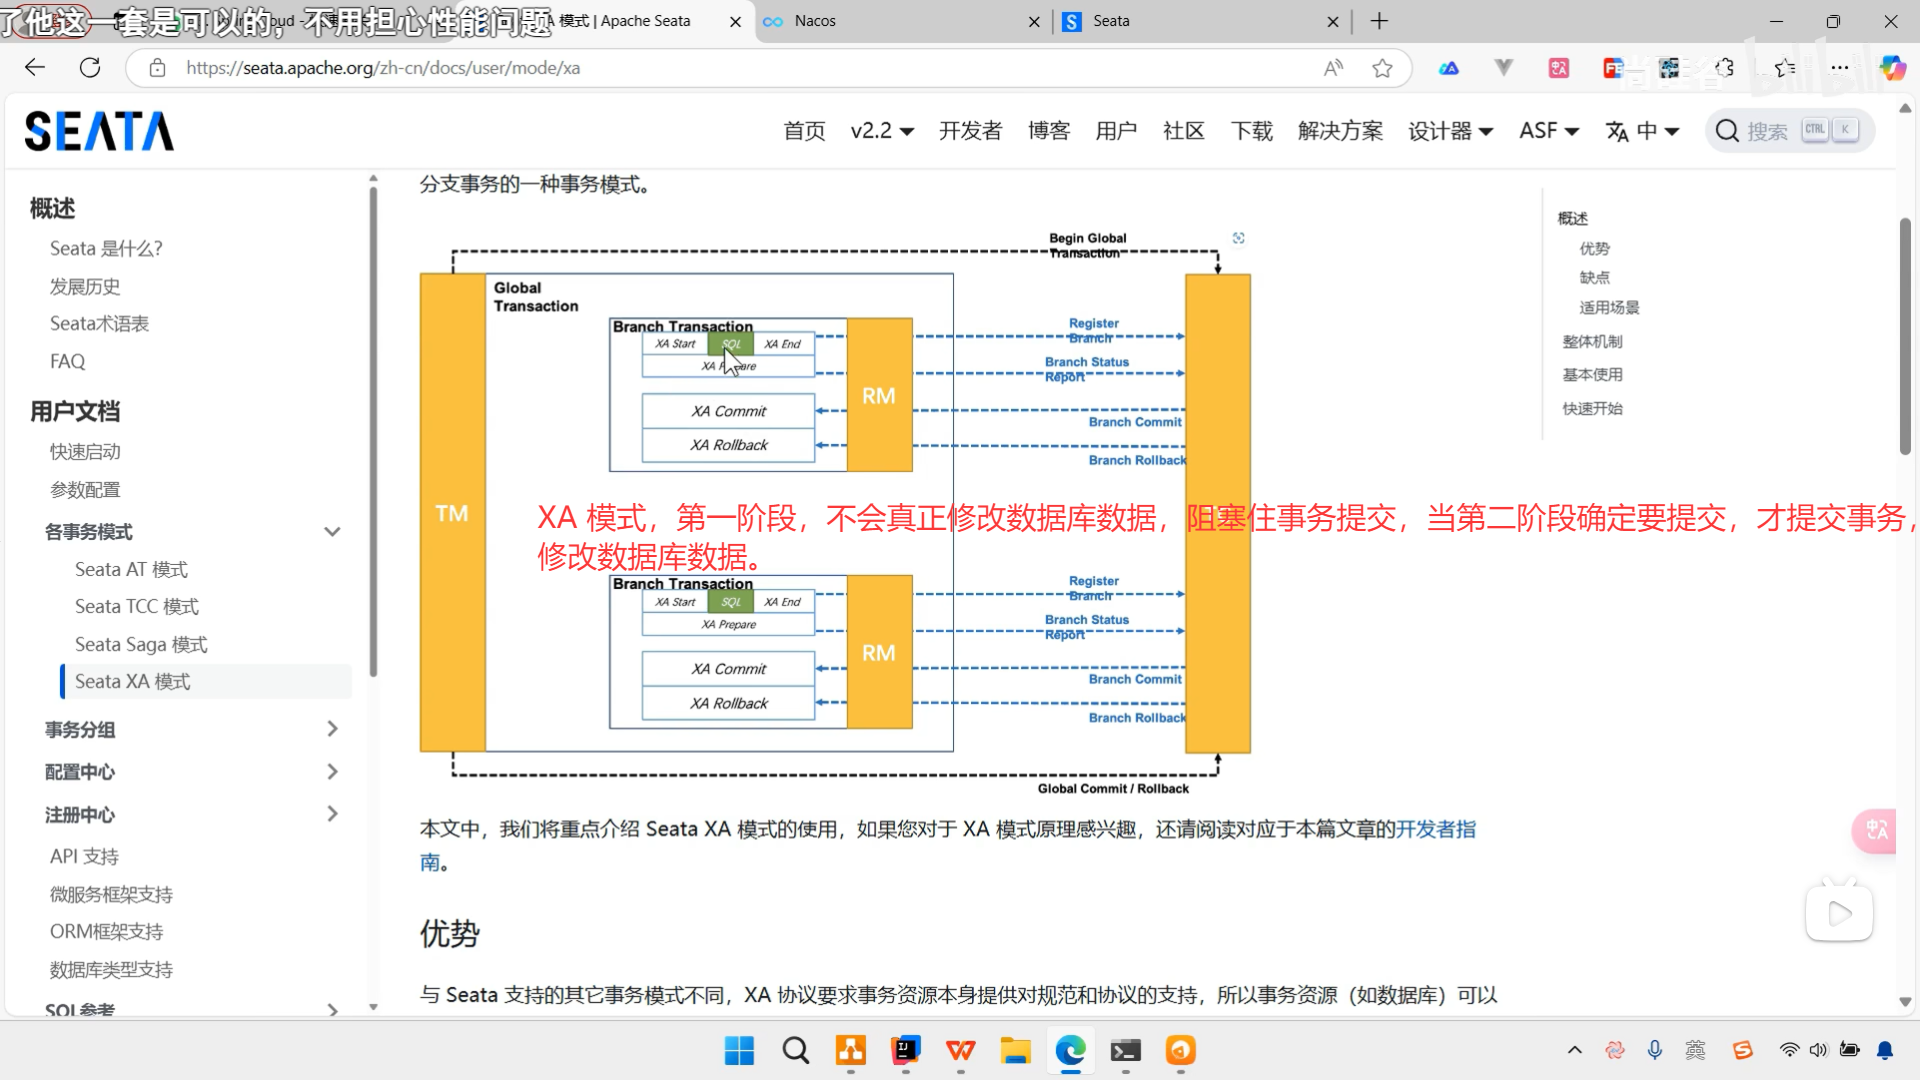The image size is (1920, 1080).
Task: Open the 设计器 dropdown menu
Action: tap(1450, 131)
